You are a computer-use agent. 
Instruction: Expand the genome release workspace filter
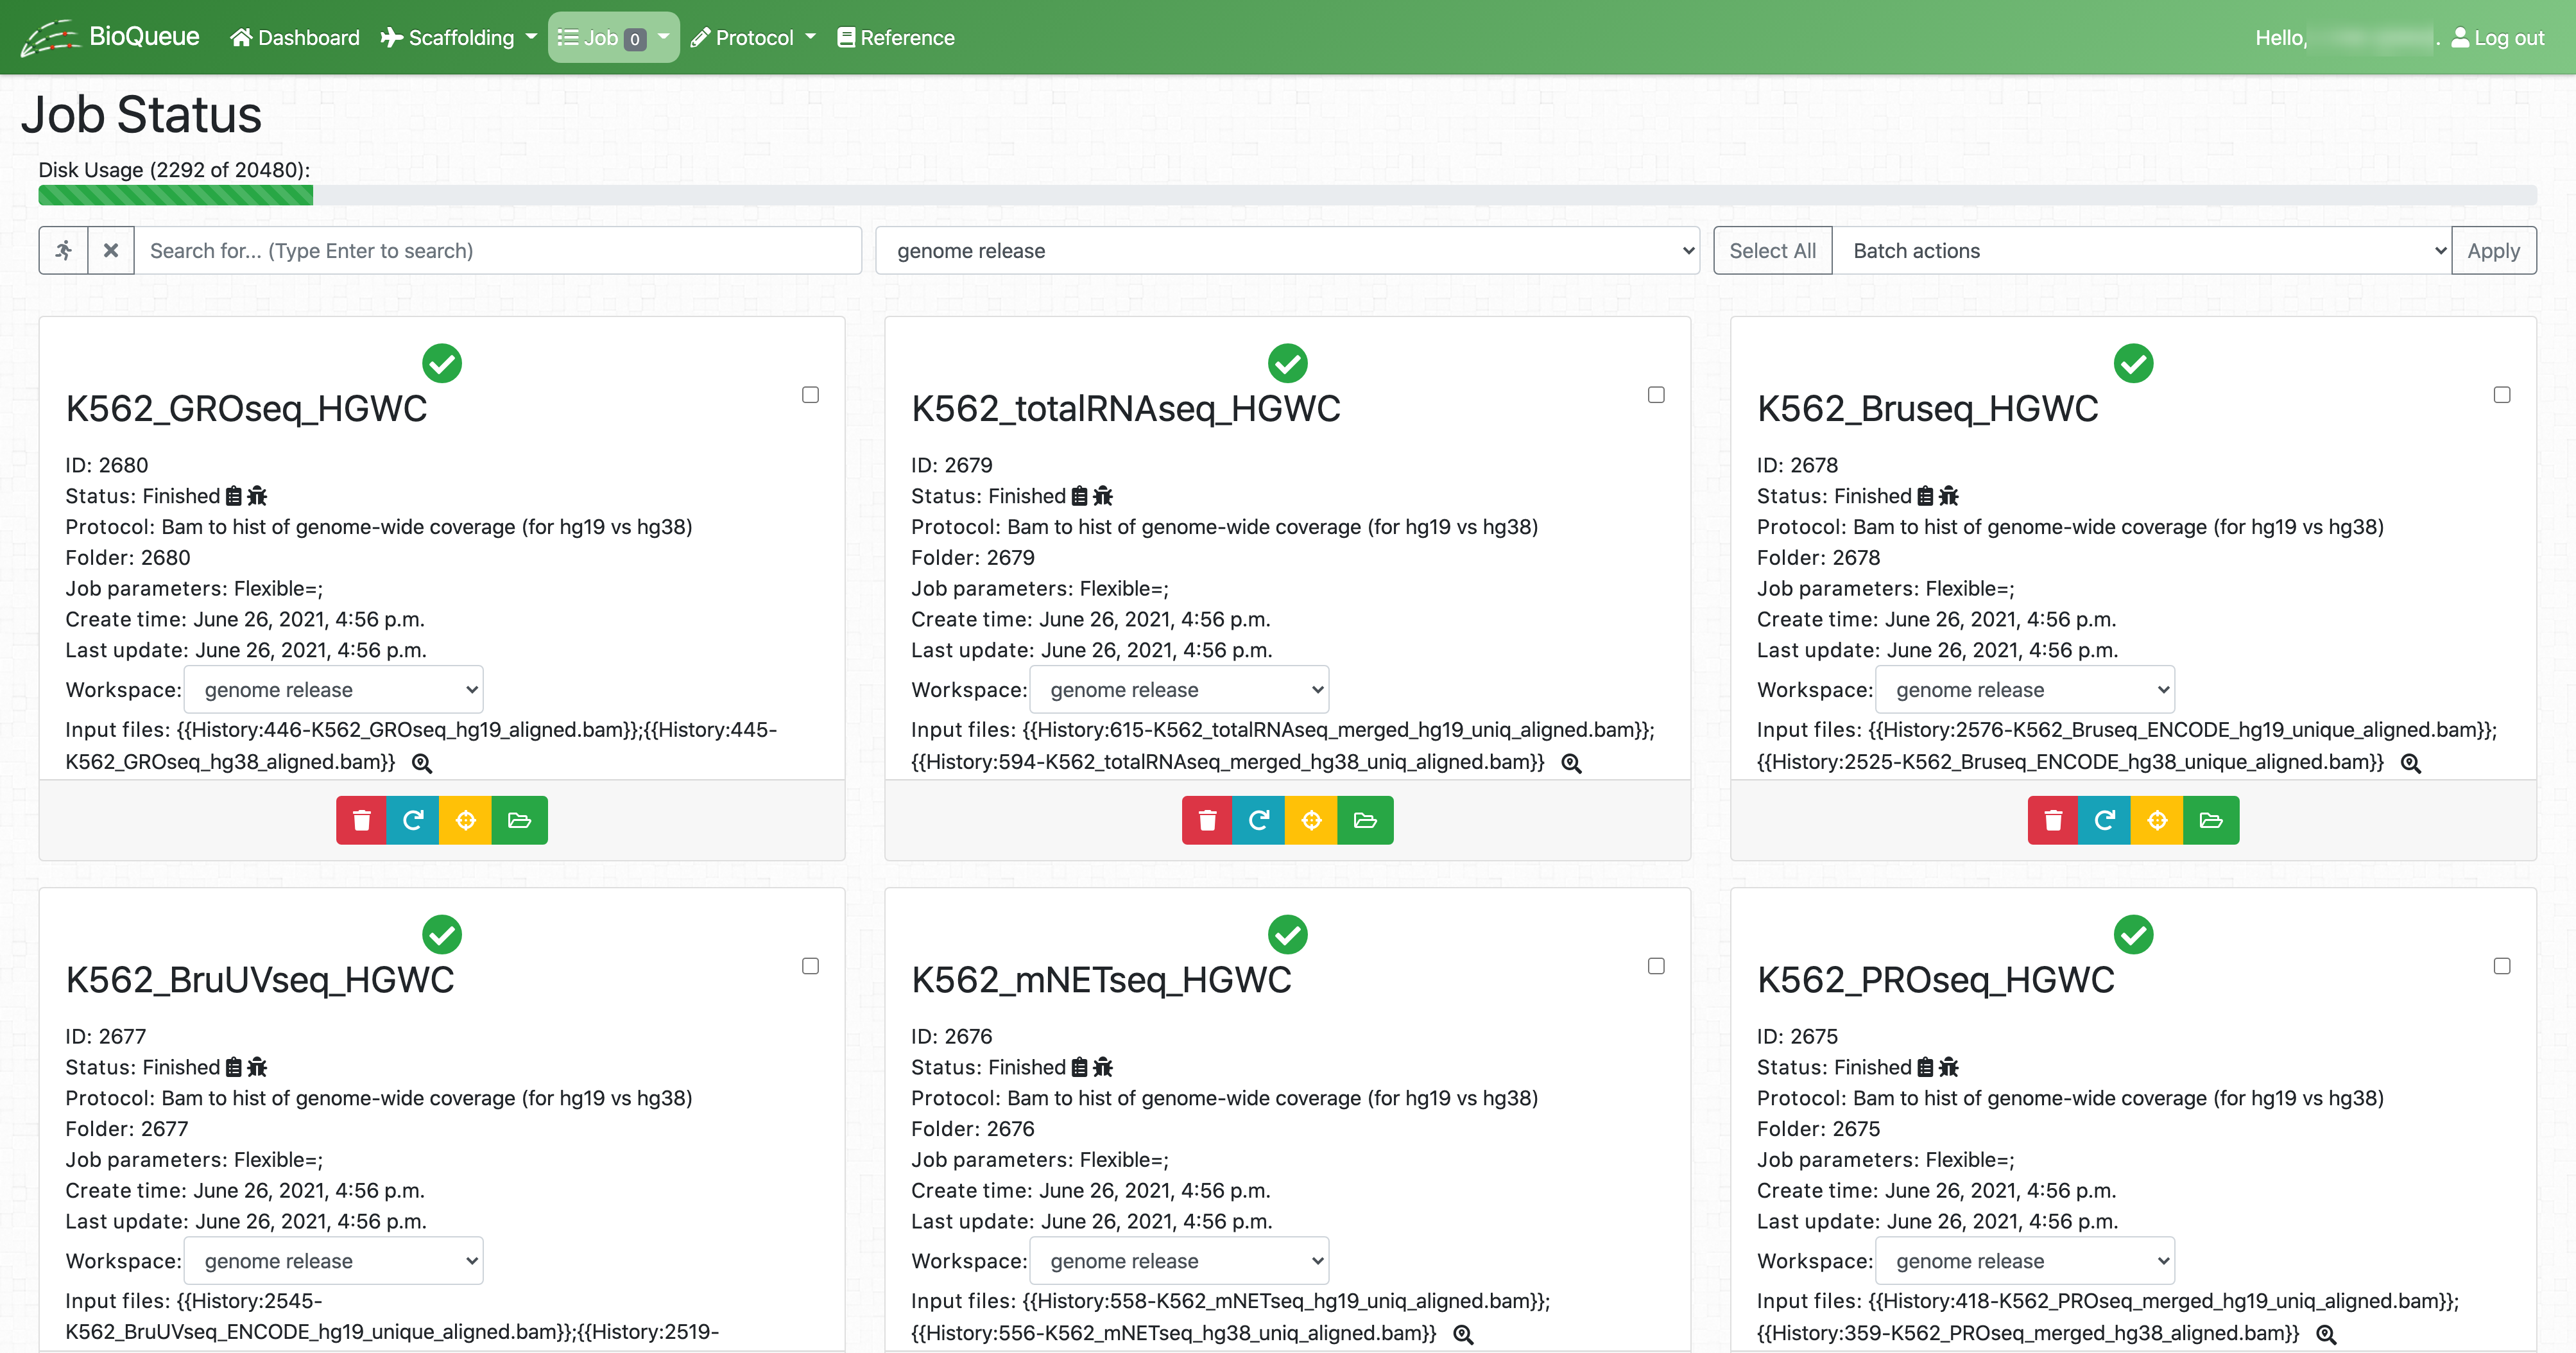pos(1287,250)
